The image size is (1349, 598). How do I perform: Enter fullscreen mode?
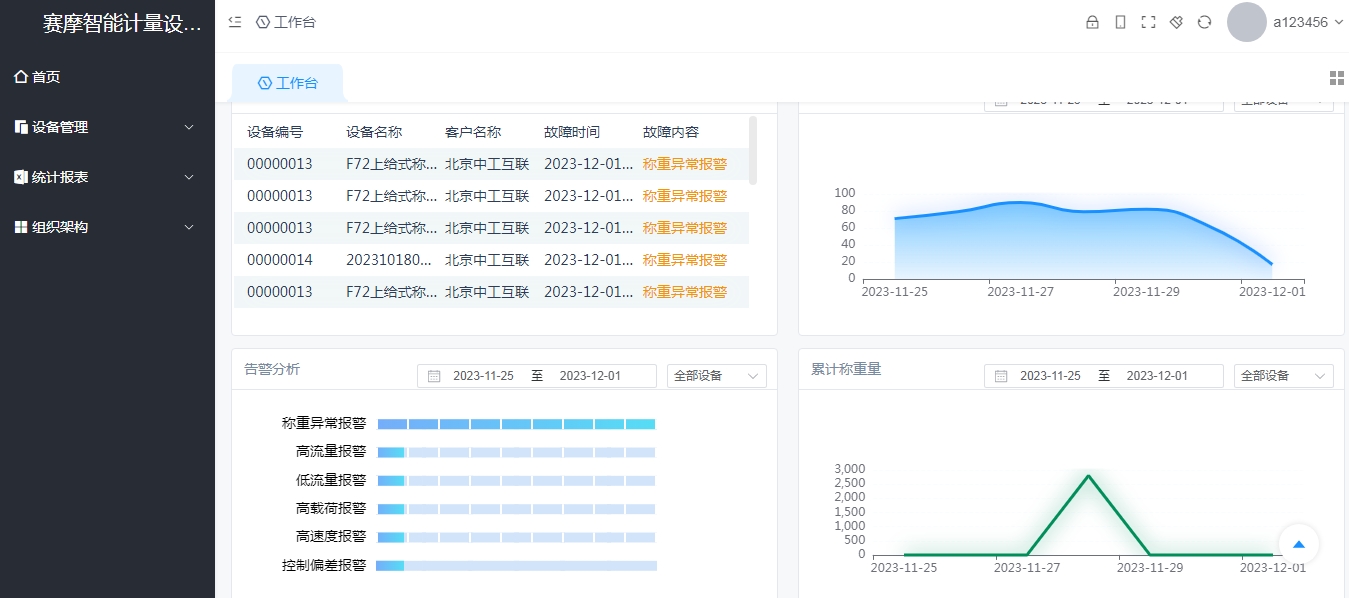pos(1148,20)
